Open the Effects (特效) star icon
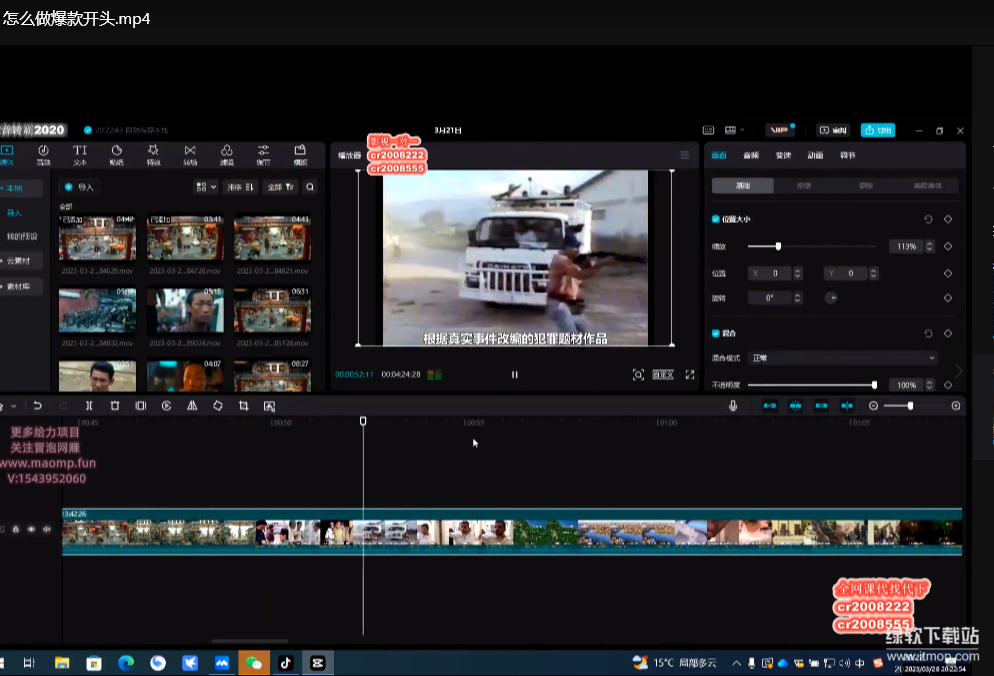This screenshot has width=994, height=676. [153, 154]
